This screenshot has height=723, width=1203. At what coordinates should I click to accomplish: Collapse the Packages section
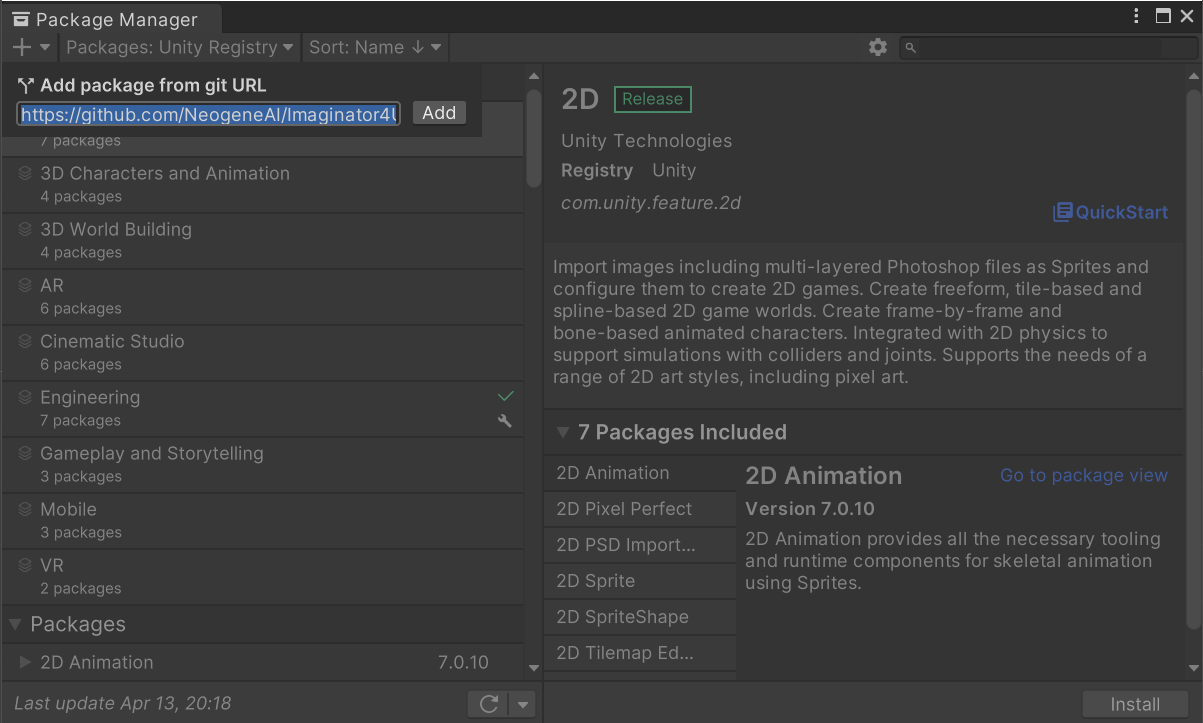point(15,624)
